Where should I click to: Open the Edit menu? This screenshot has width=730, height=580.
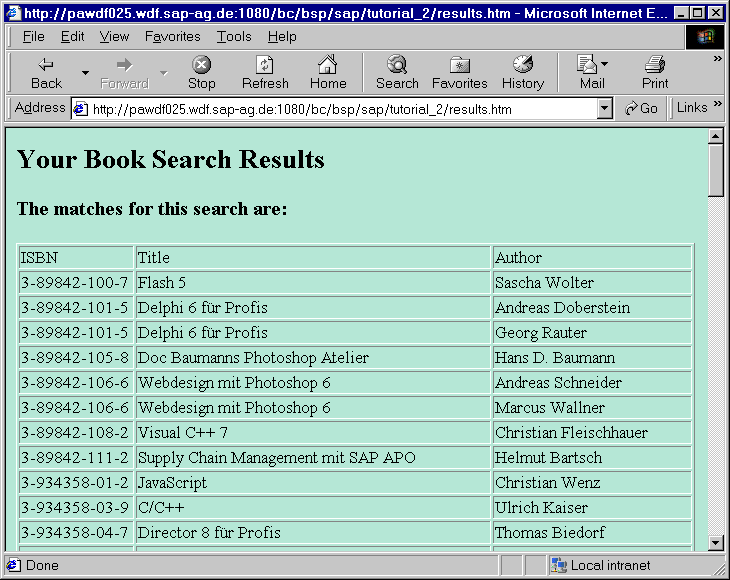[72, 37]
